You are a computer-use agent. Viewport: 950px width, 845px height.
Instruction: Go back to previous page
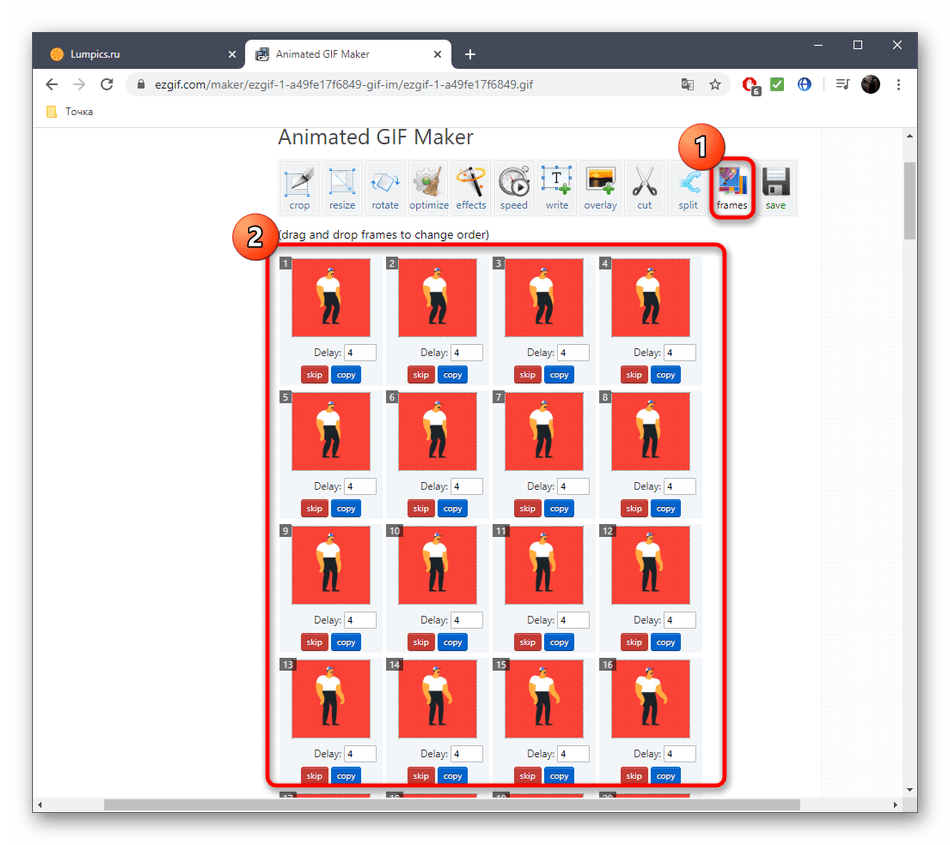52,84
